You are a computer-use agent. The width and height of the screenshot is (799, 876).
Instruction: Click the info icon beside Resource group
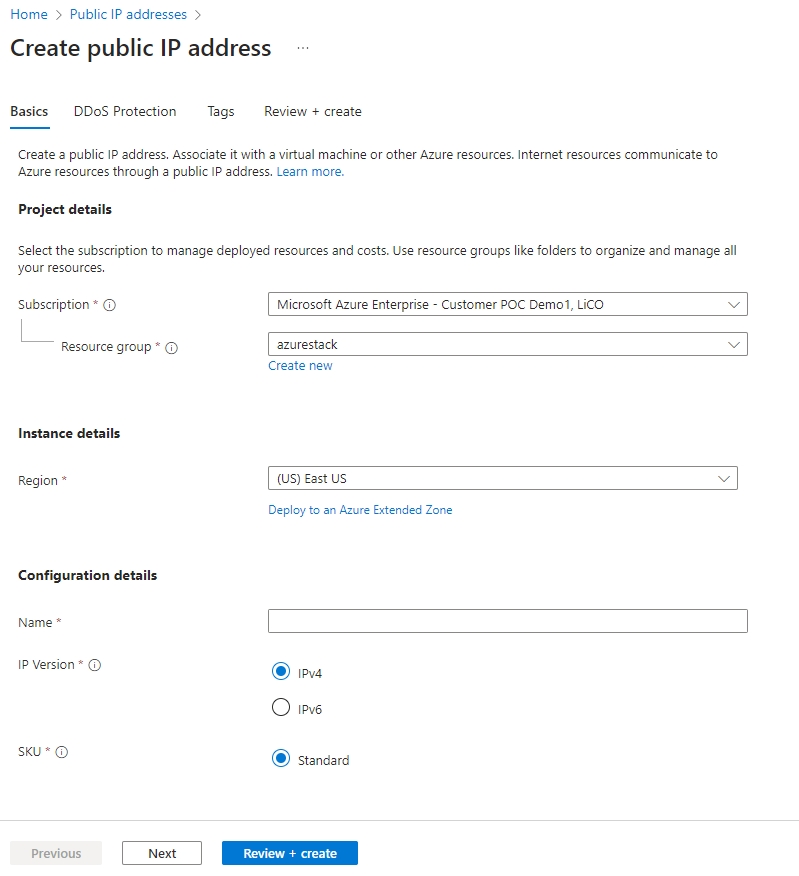171,348
